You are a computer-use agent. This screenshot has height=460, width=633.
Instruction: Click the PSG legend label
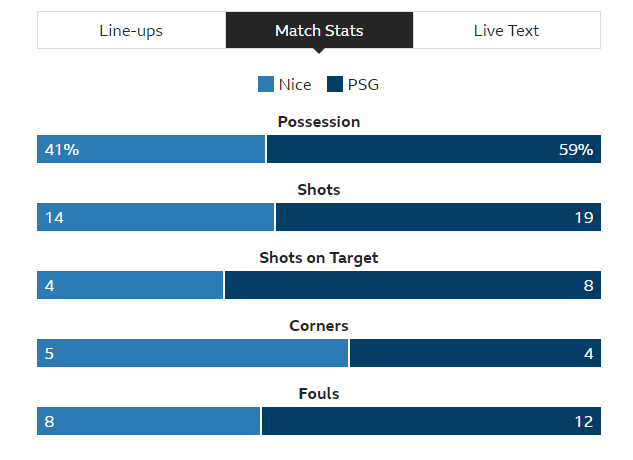tap(363, 85)
